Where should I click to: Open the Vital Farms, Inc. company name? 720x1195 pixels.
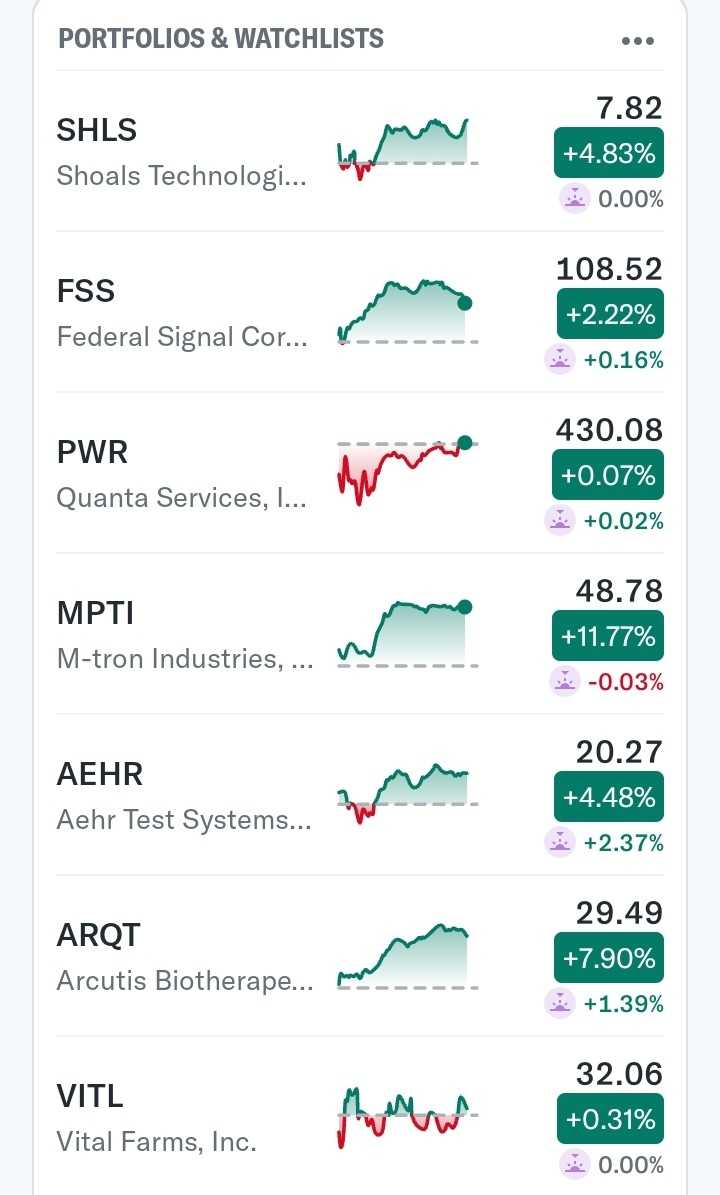pyautogui.click(x=157, y=1141)
